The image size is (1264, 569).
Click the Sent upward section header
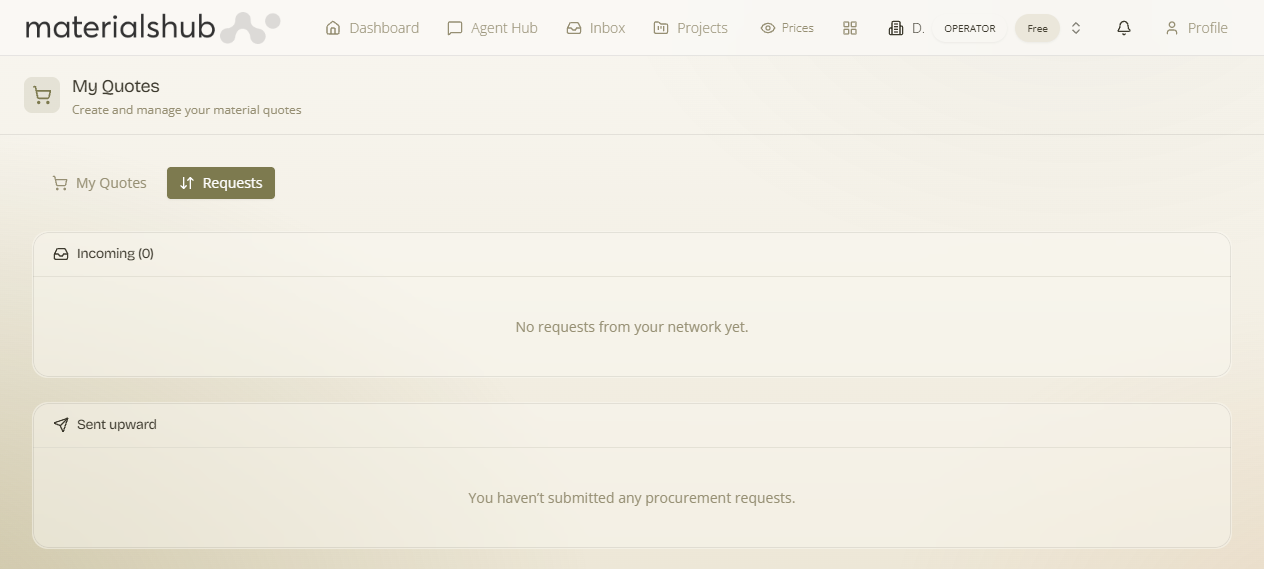coord(631,425)
